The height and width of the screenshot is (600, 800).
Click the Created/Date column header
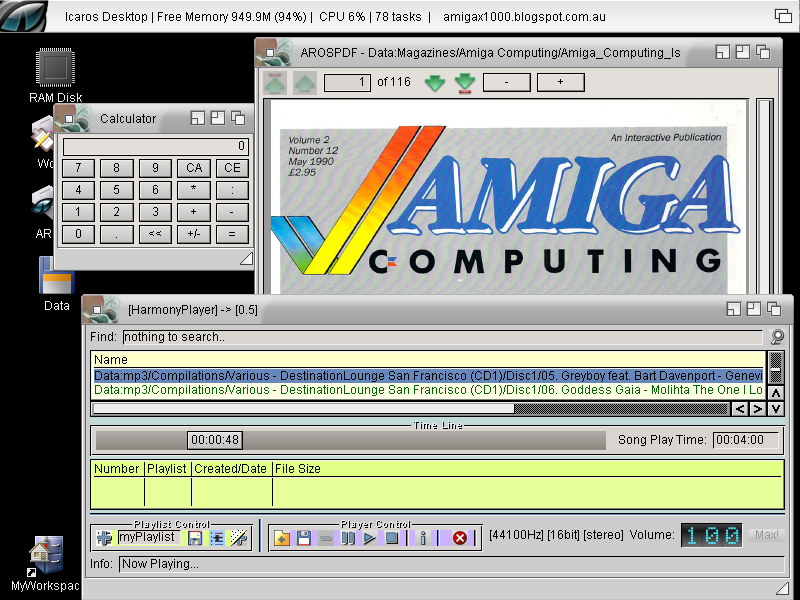point(231,469)
